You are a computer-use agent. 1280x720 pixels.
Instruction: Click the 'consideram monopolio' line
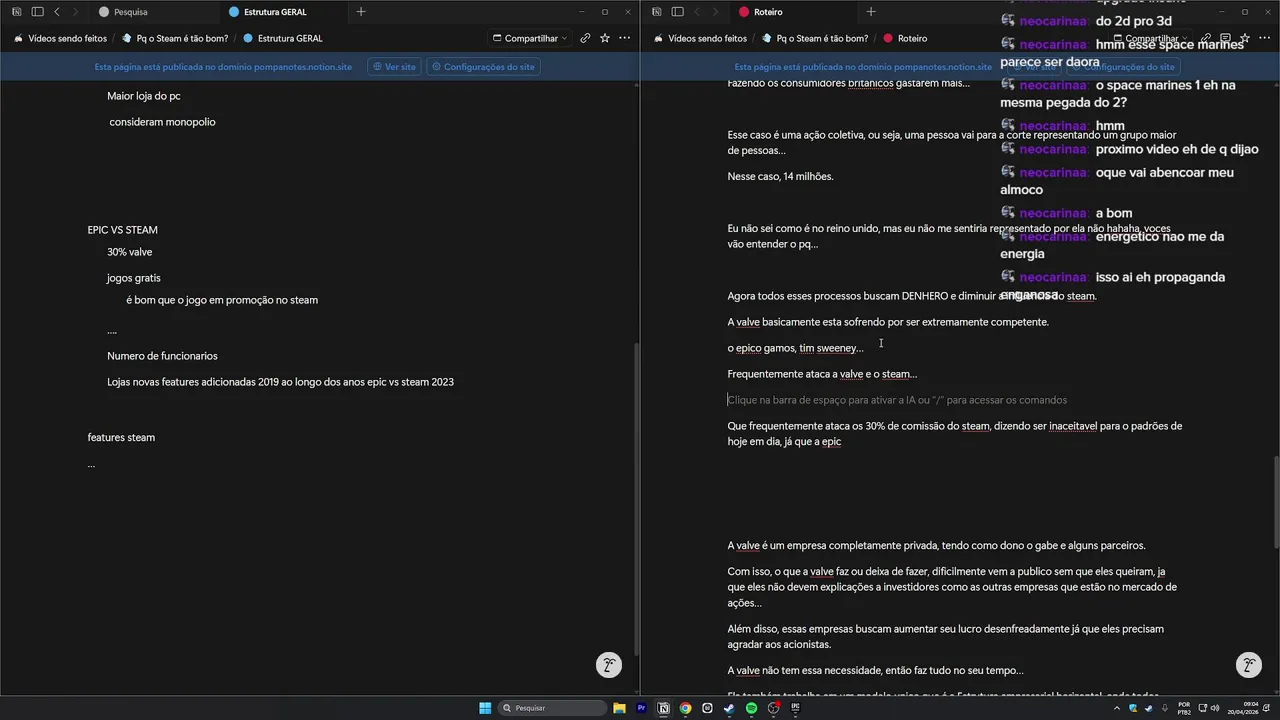click(x=162, y=122)
